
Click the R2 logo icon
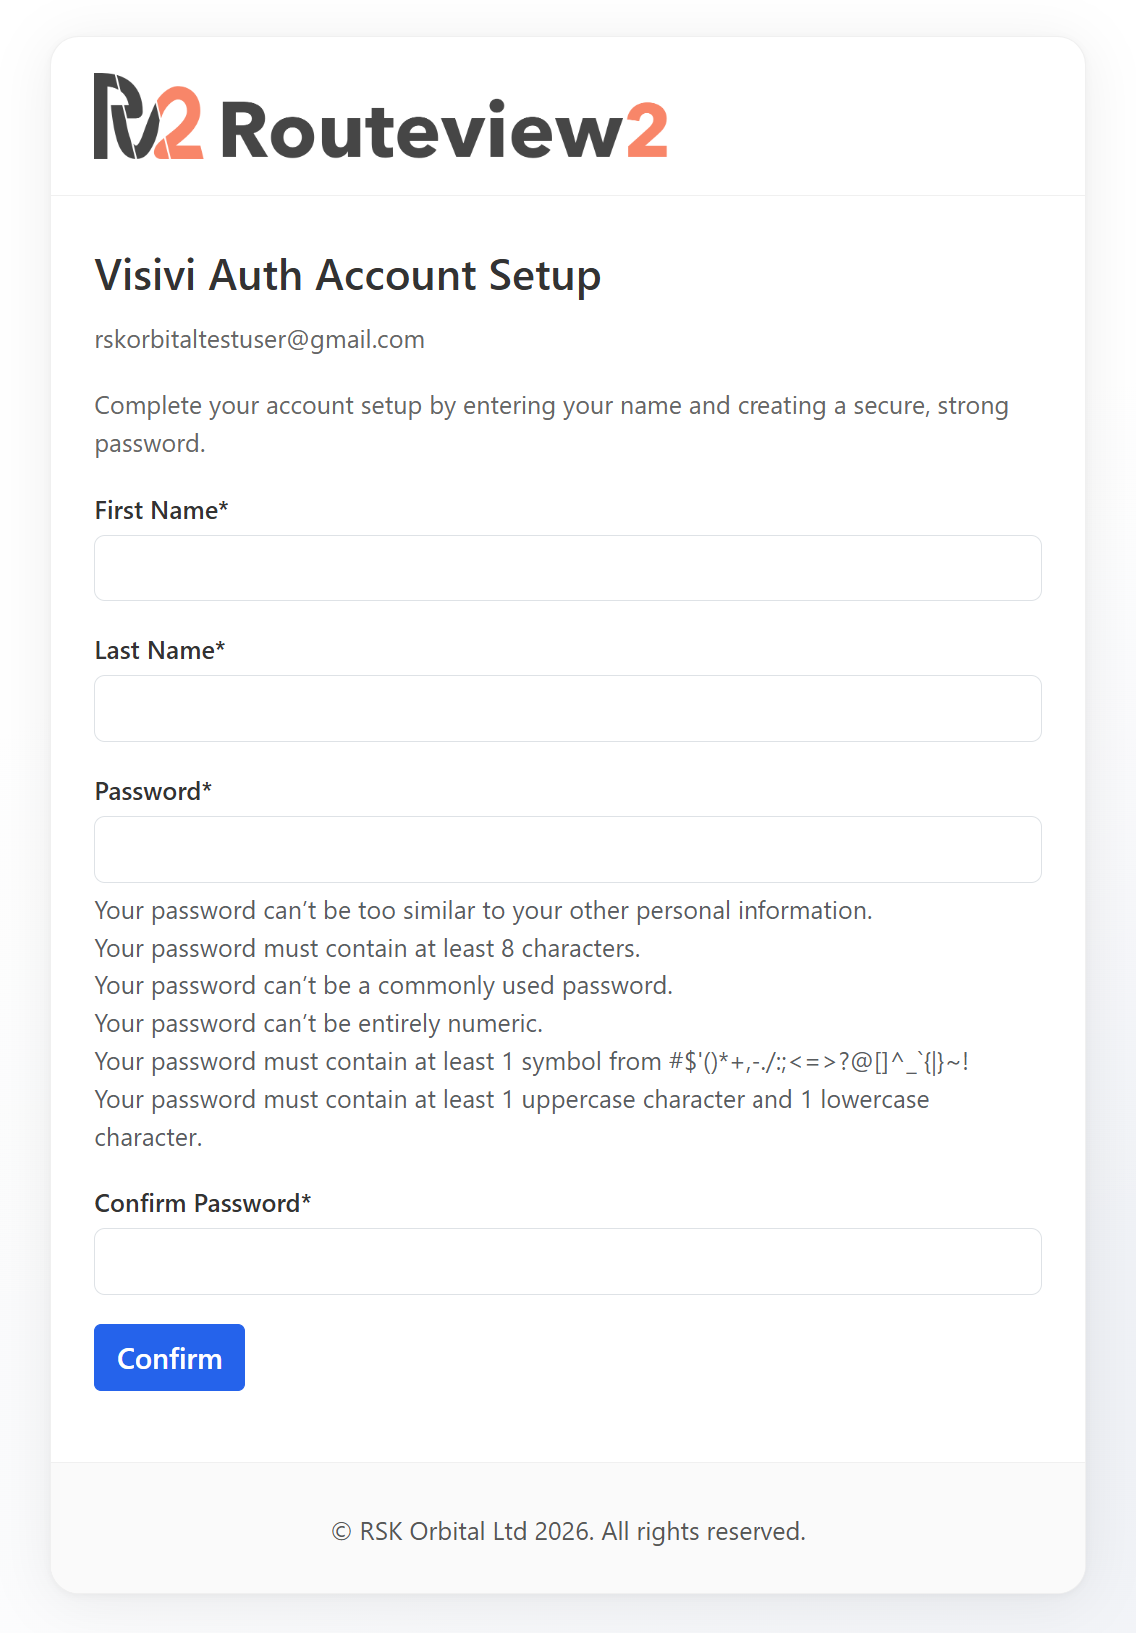pyautogui.click(x=149, y=116)
